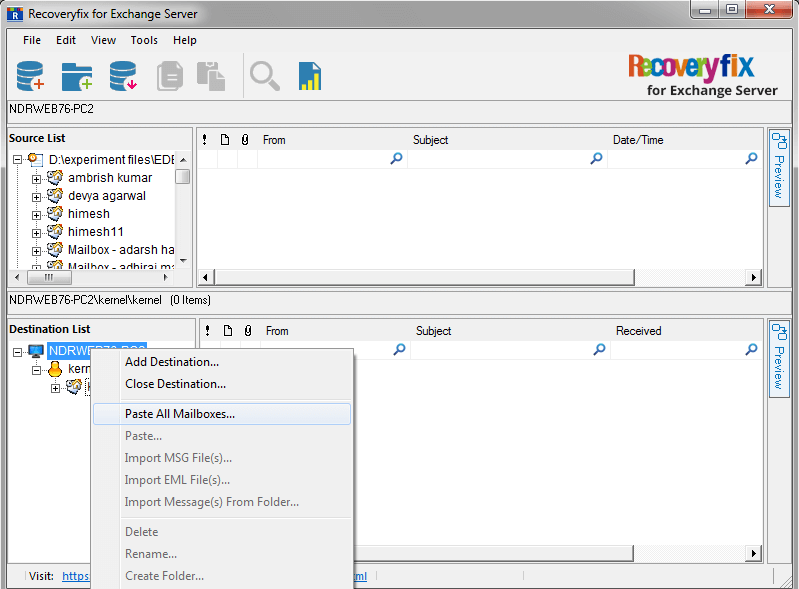Open the Help menu
Viewport: 799px width, 589px height.
[x=184, y=40]
